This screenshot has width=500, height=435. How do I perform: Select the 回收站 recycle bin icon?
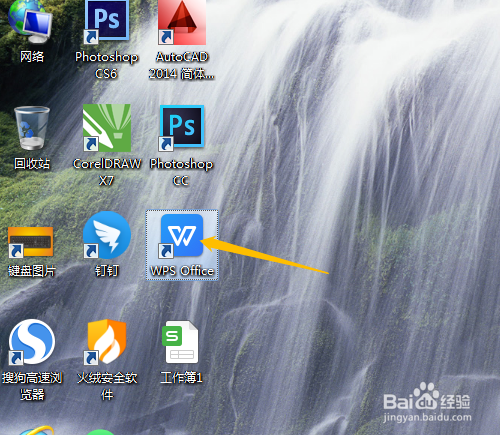pos(32,128)
